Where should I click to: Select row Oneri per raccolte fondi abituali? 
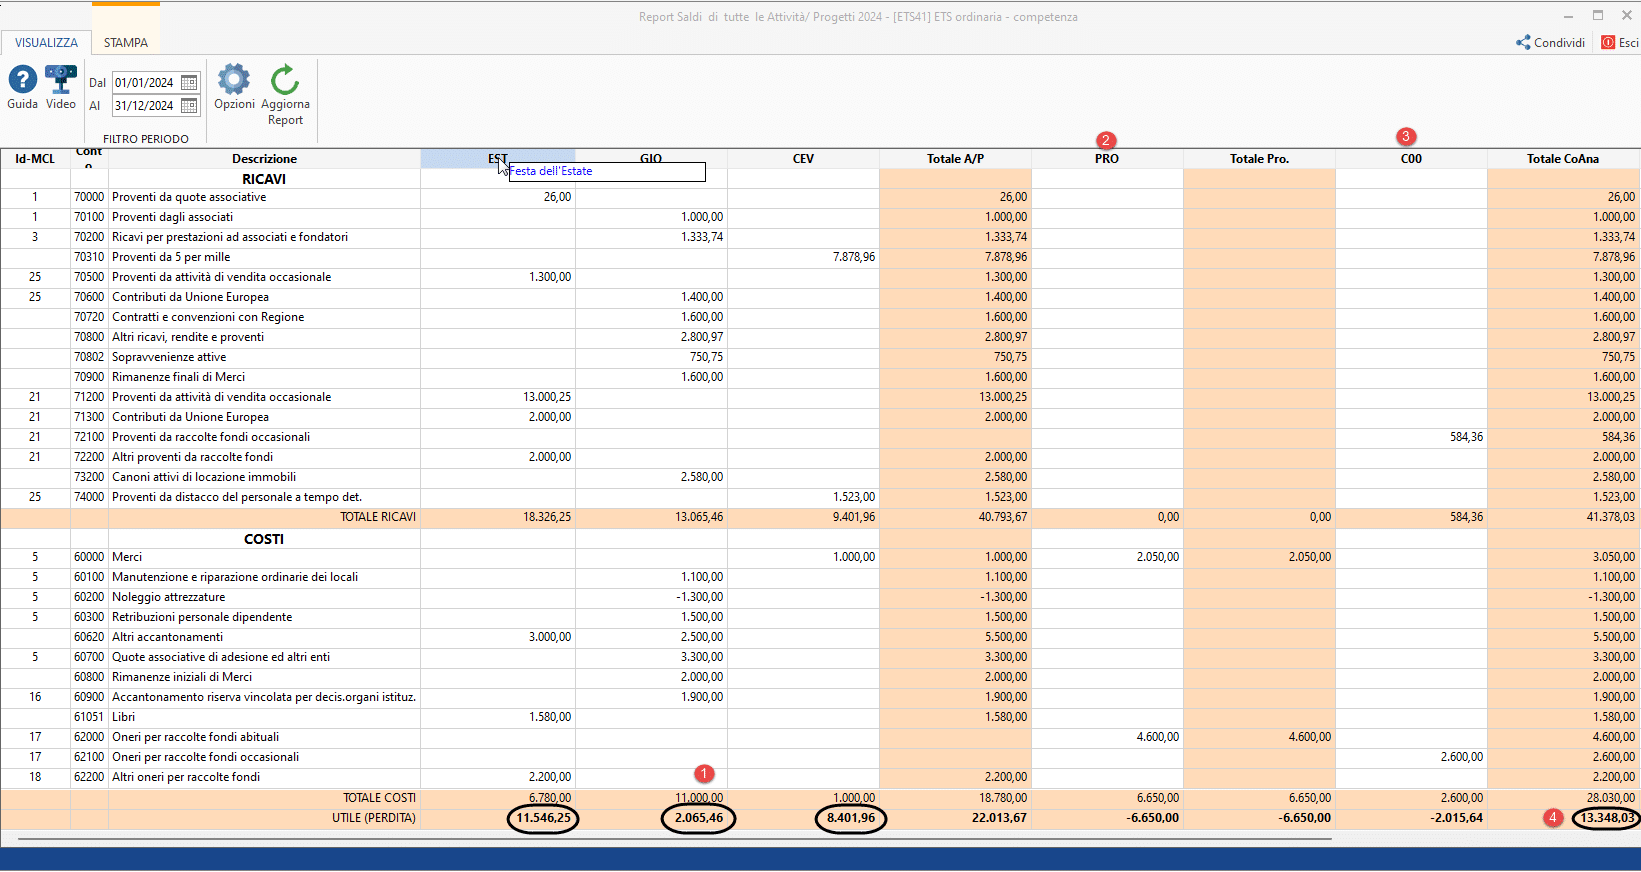click(820, 737)
